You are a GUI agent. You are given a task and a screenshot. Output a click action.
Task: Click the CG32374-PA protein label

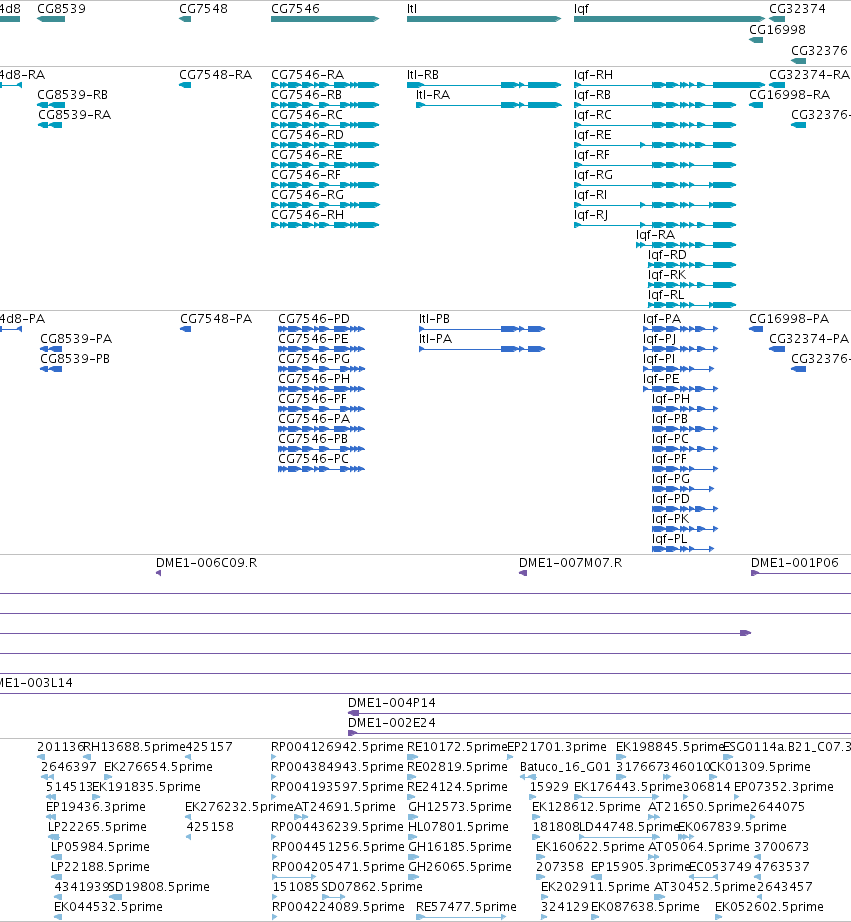(809, 339)
